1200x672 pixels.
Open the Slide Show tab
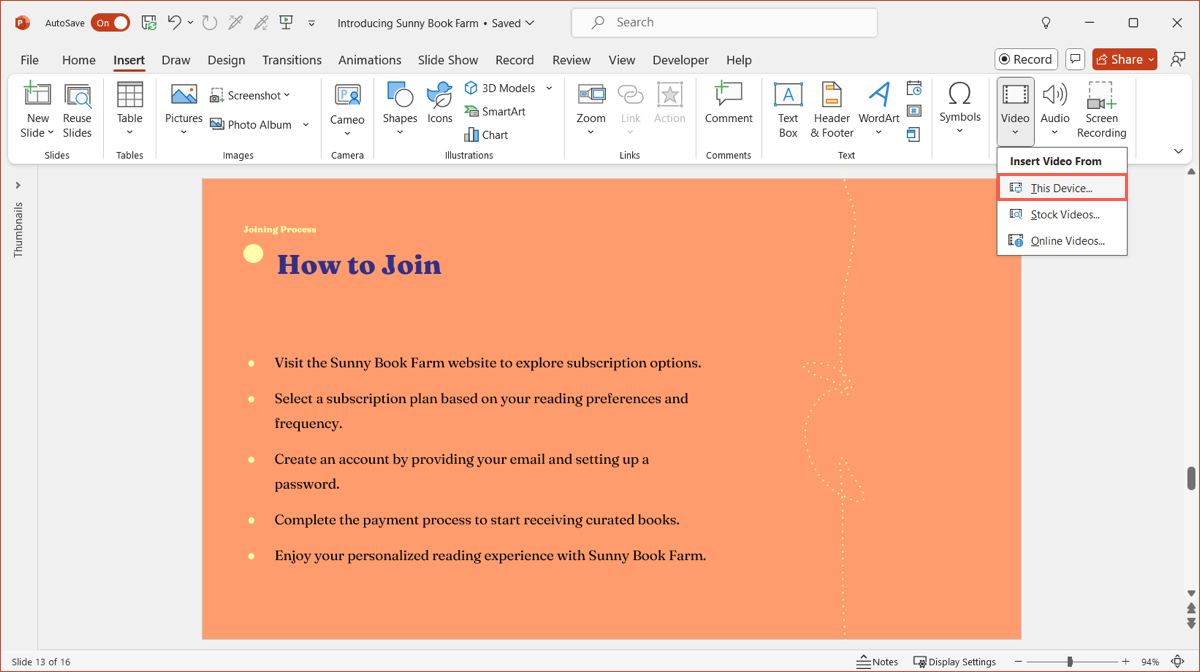[448, 60]
